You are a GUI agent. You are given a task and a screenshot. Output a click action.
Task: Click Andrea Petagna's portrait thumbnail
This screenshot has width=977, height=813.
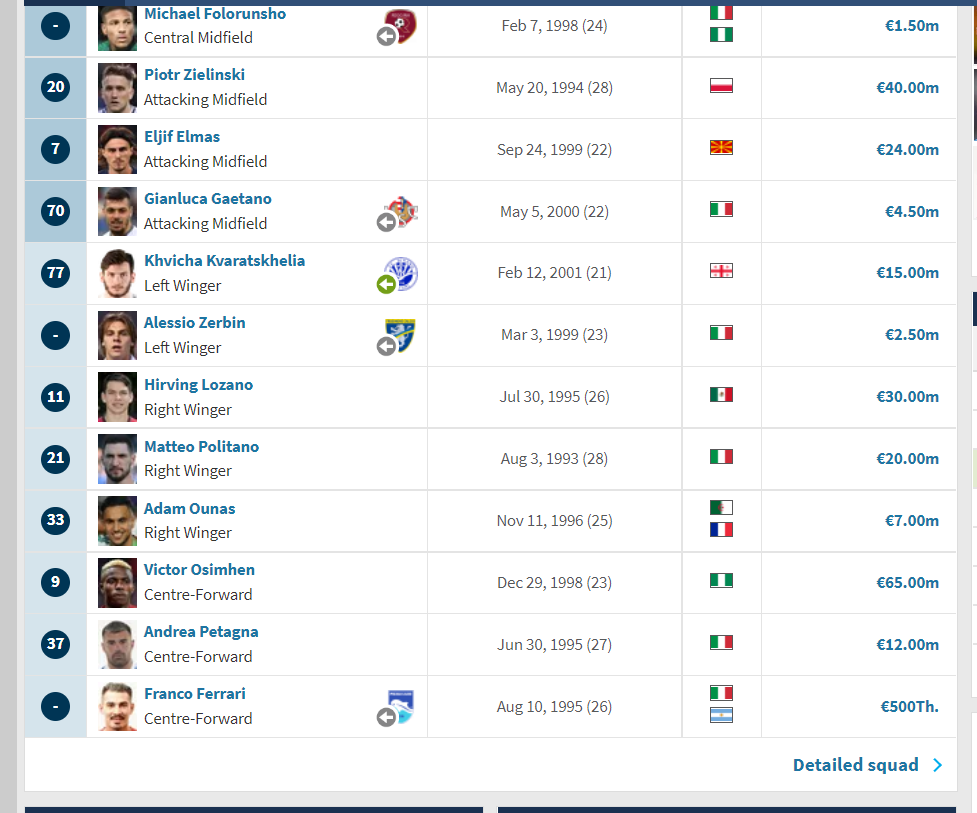(x=117, y=645)
